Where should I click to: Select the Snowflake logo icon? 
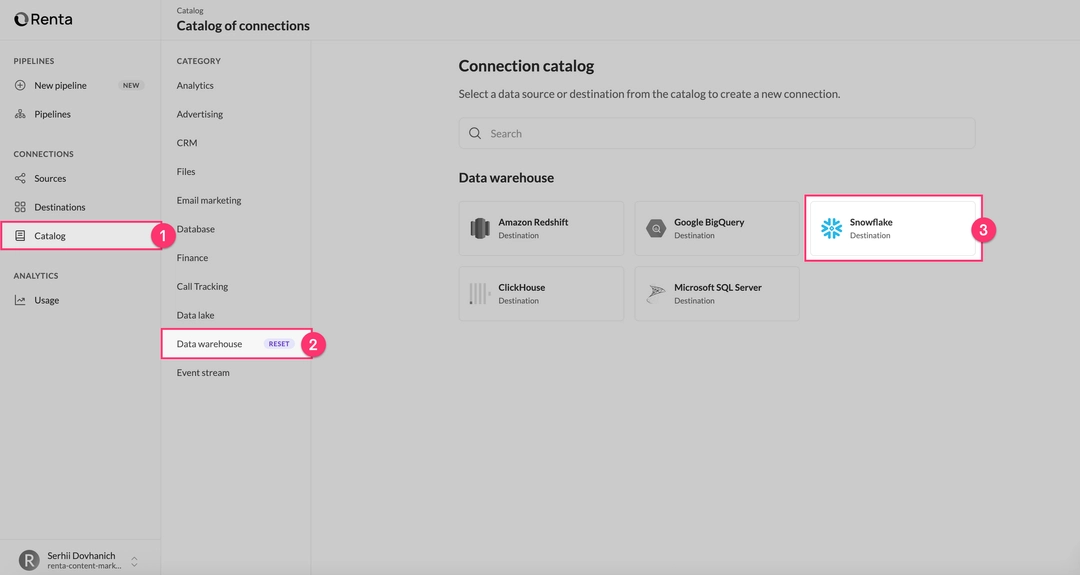pos(831,229)
